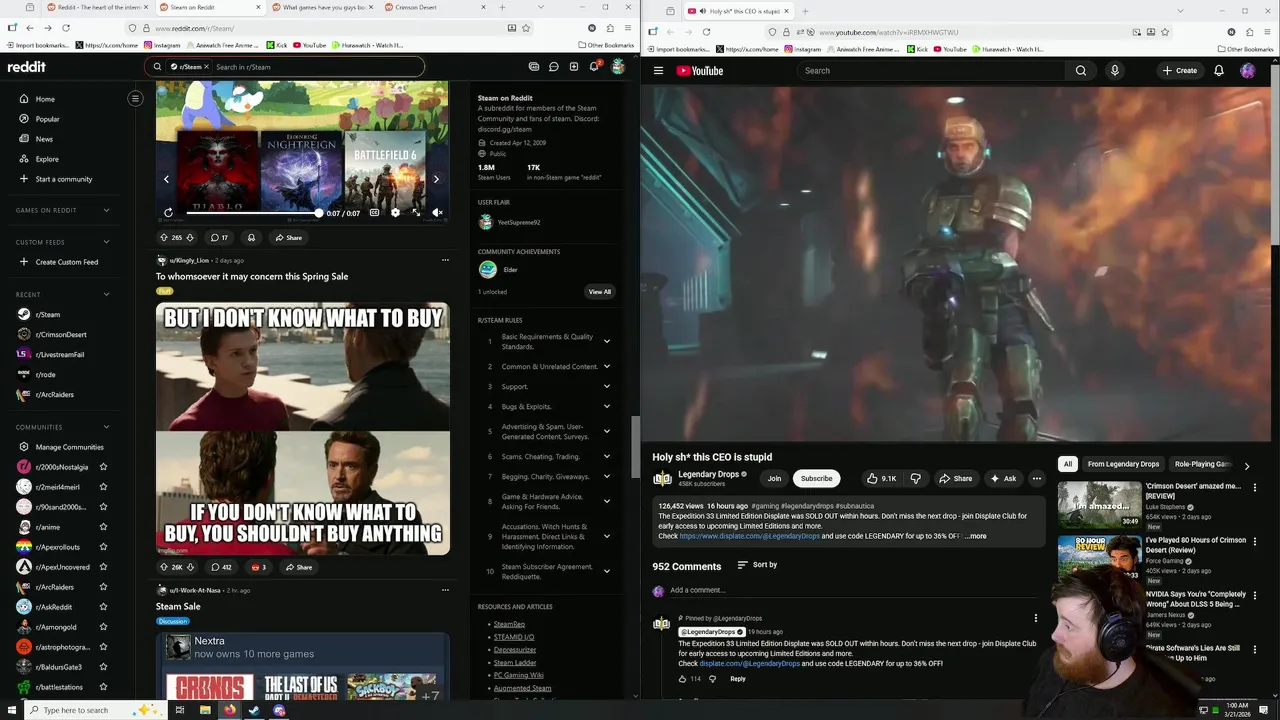Downvote the post with 265 votes
The width and height of the screenshot is (1280, 720).
click(x=190, y=238)
